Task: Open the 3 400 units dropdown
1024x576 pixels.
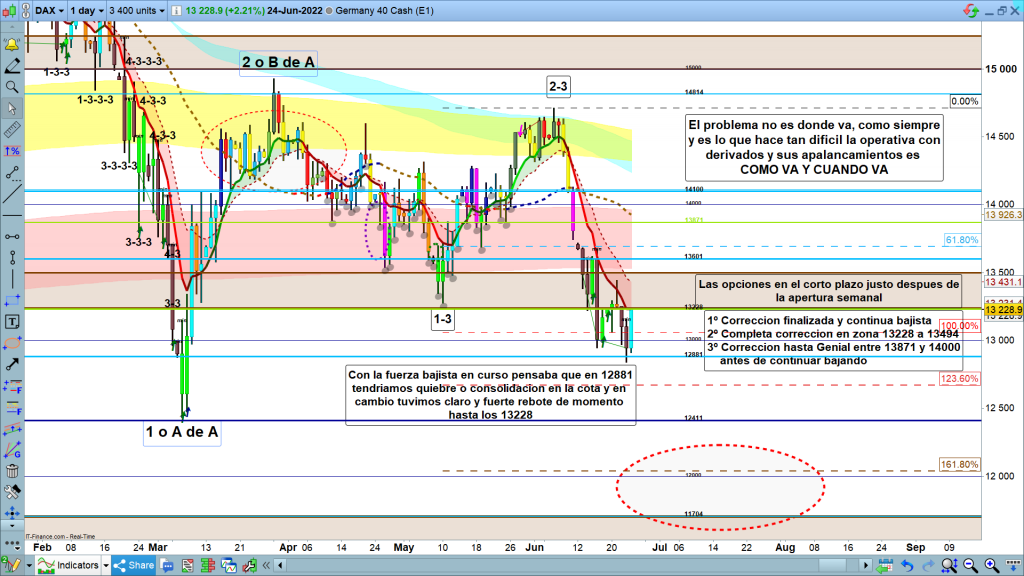Action: coord(137,11)
